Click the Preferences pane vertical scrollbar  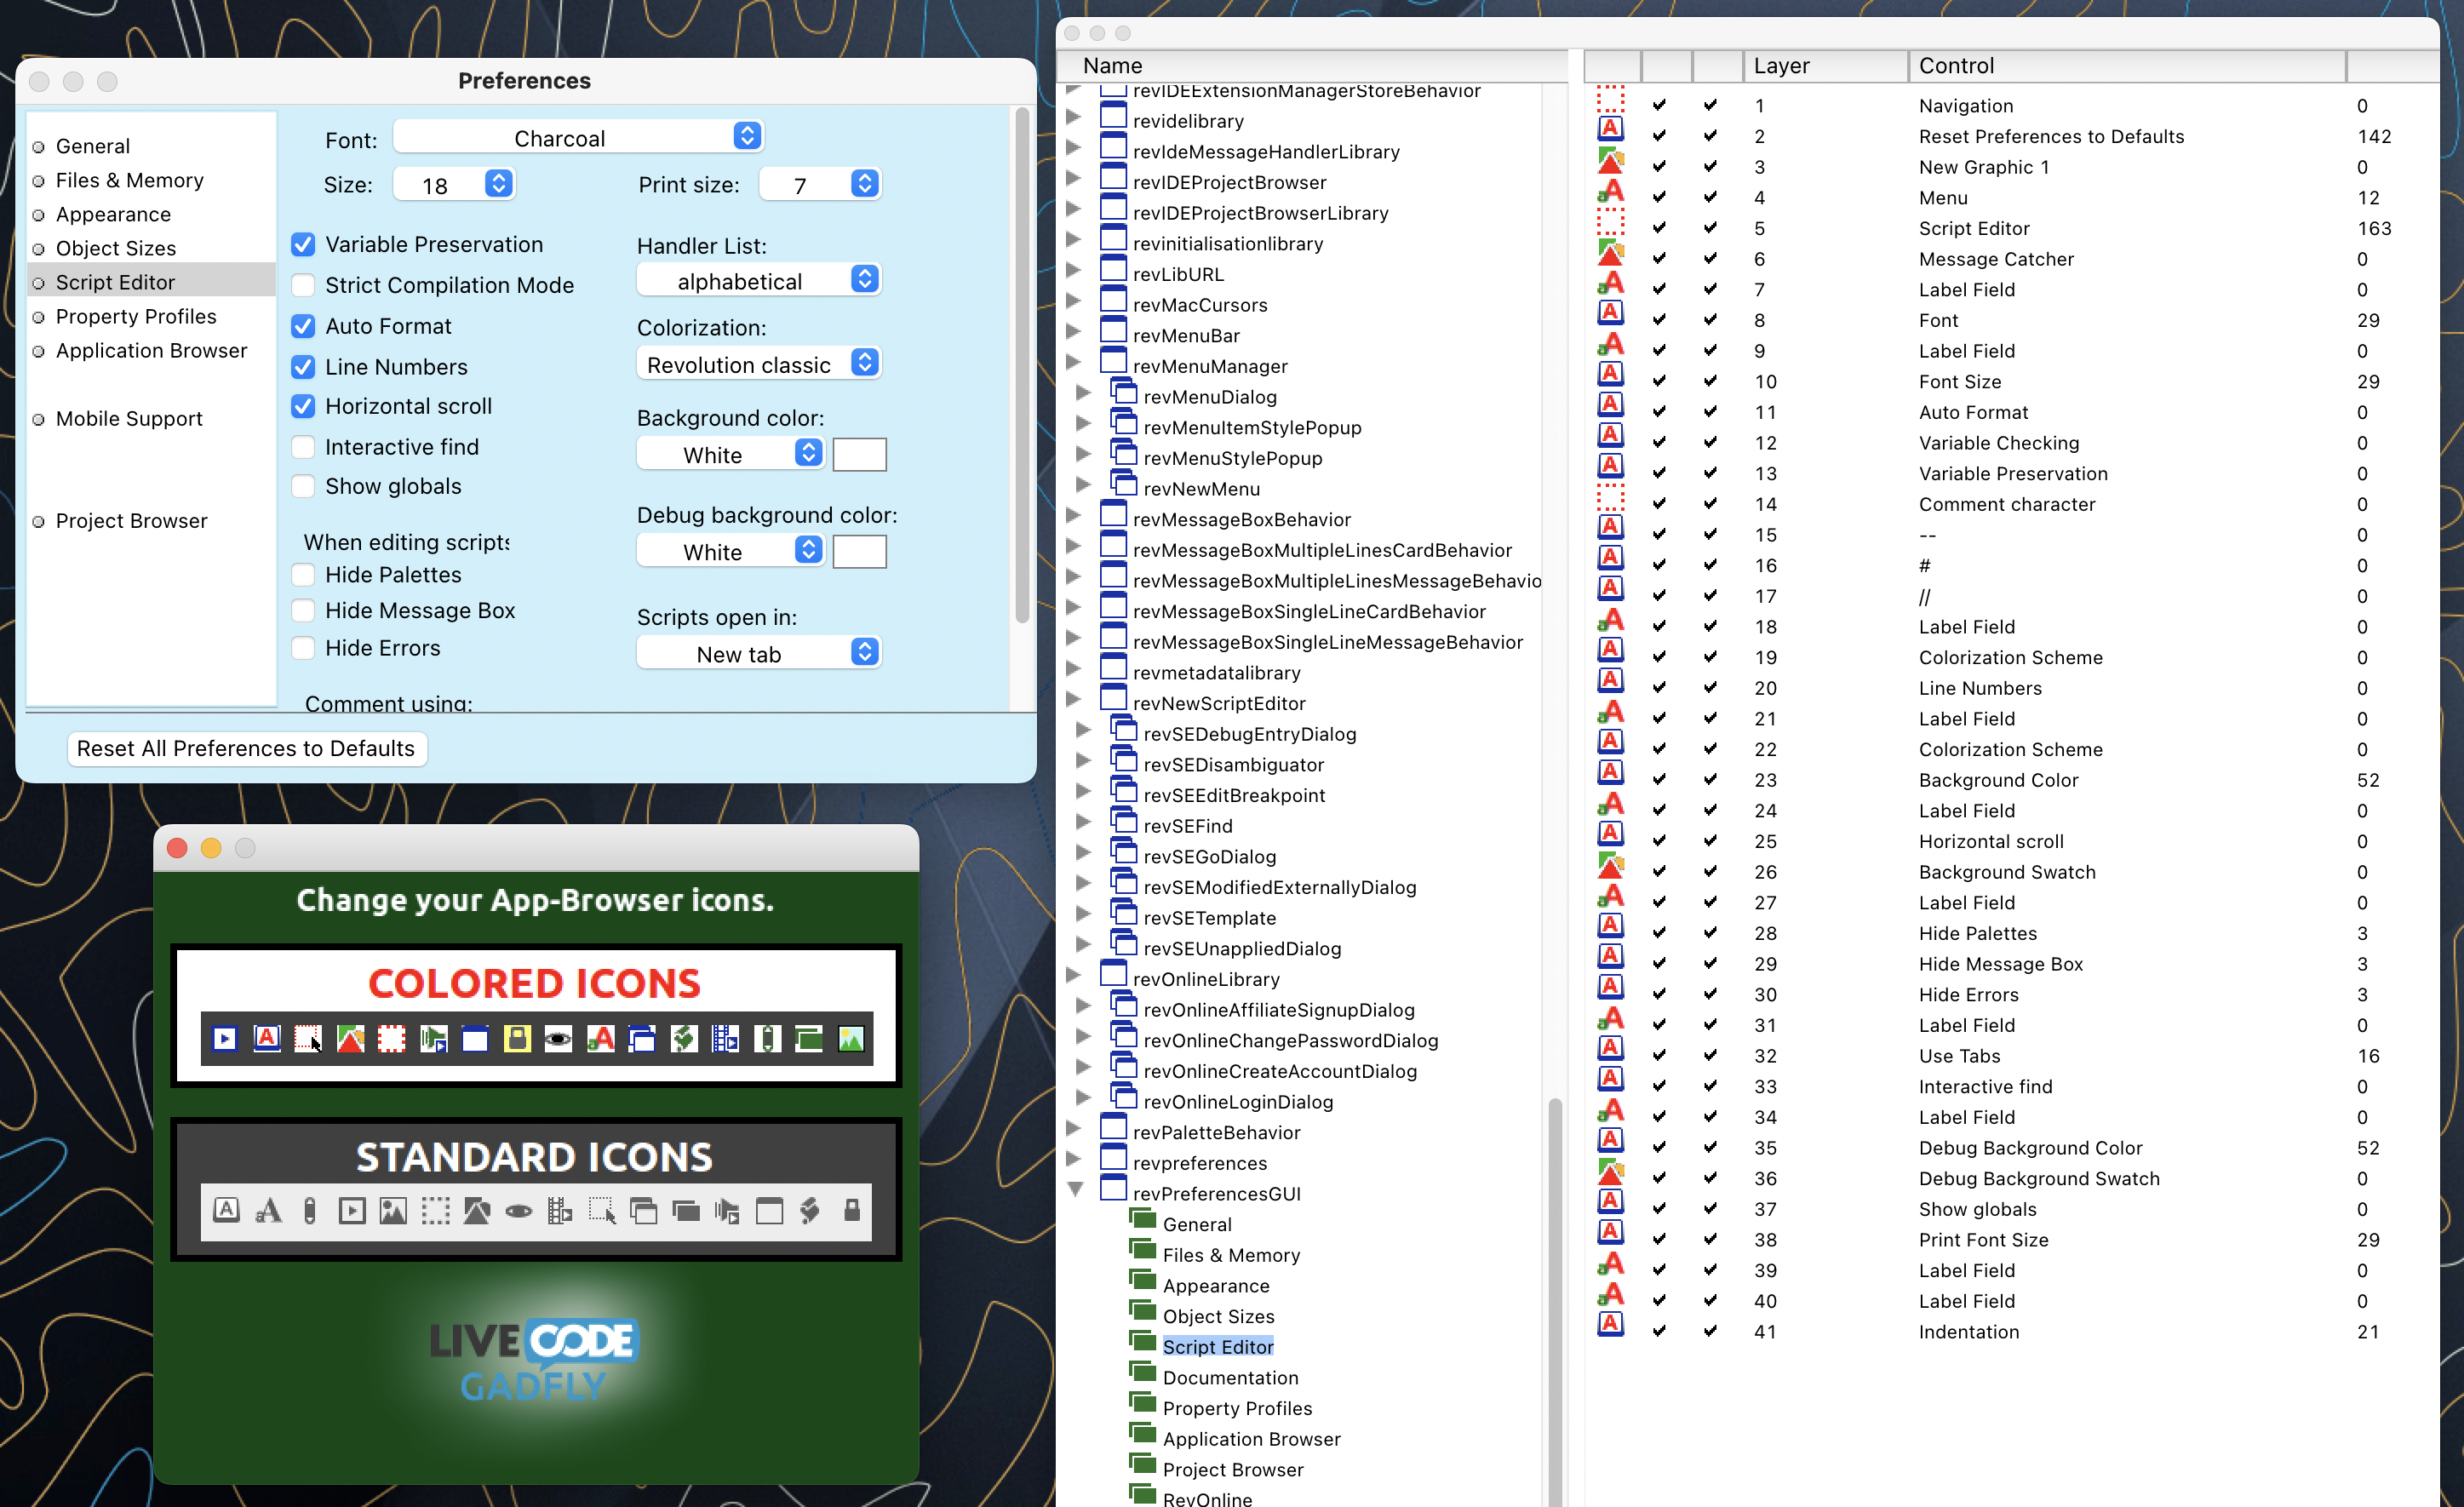click(1021, 365)
